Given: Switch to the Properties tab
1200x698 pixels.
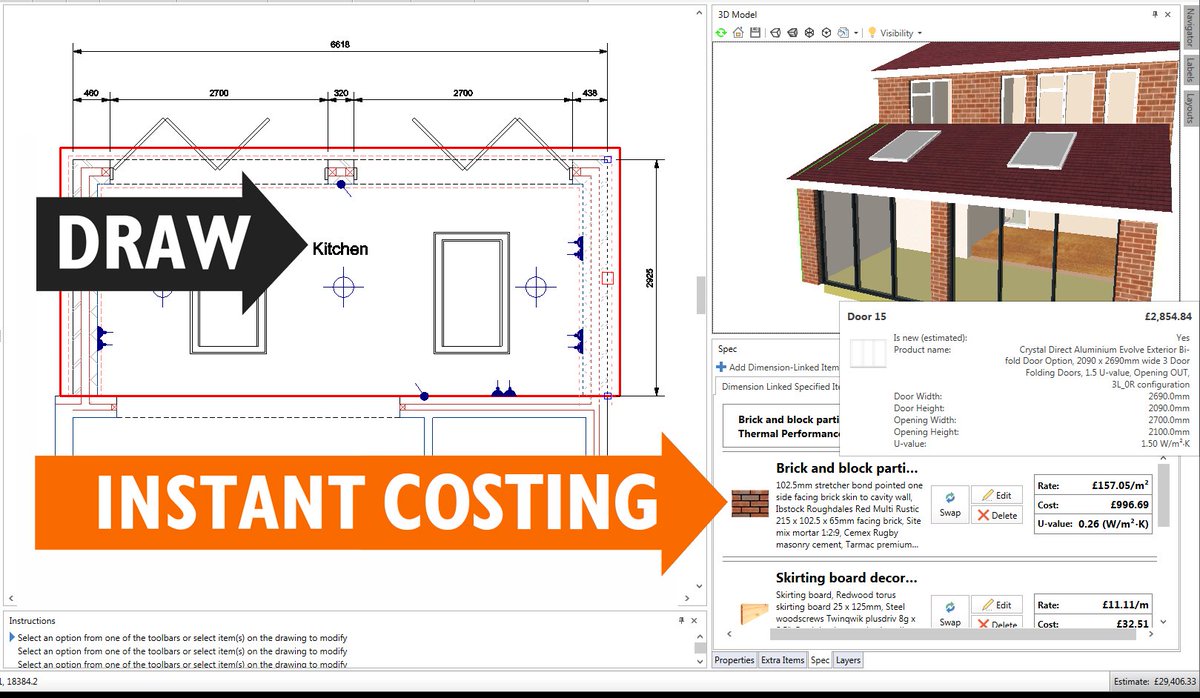Looking at the screenshot, I should coord(735,660).
